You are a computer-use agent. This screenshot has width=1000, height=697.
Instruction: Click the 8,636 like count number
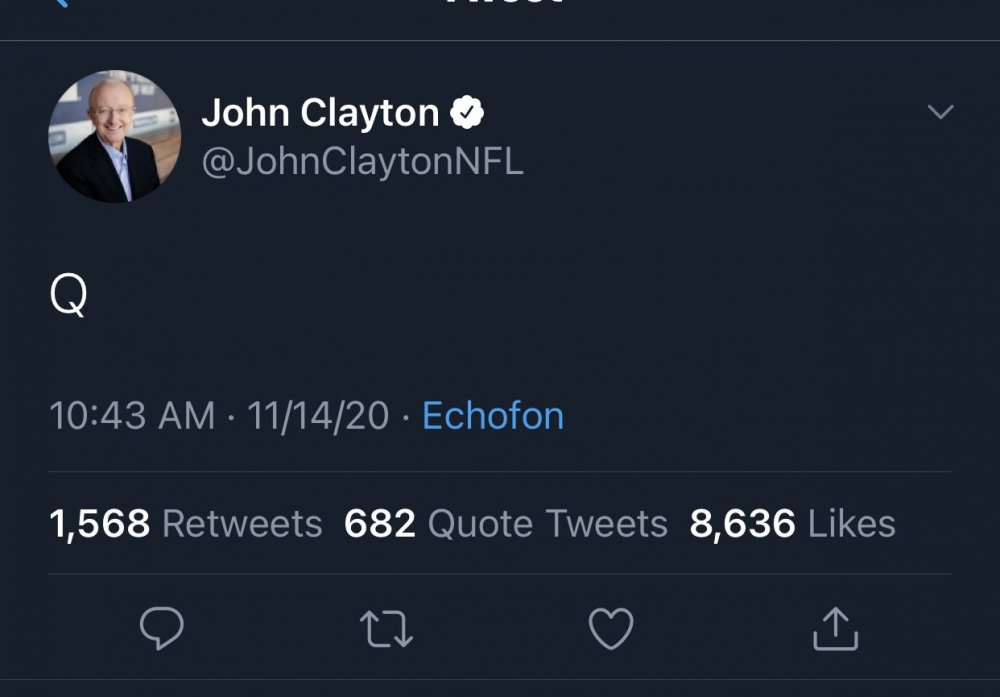(x=742, y=524)
